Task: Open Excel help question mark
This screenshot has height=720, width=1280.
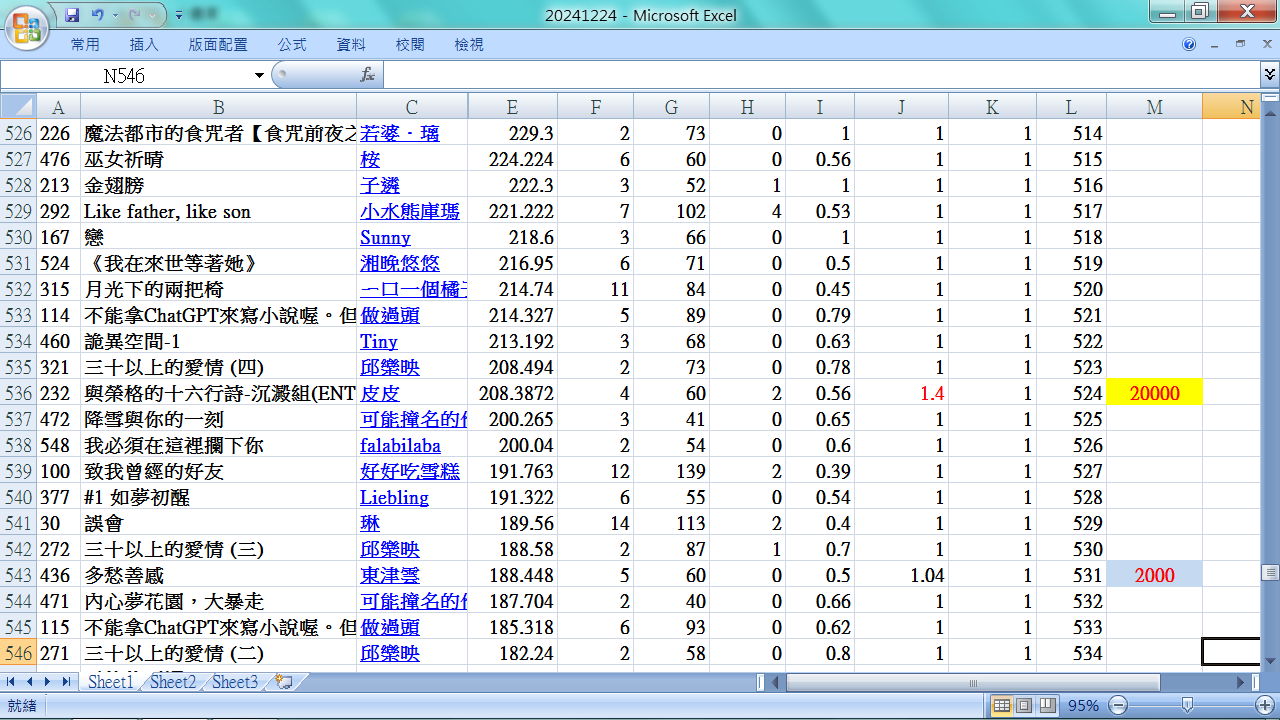Action: [x=1189, y=44]
